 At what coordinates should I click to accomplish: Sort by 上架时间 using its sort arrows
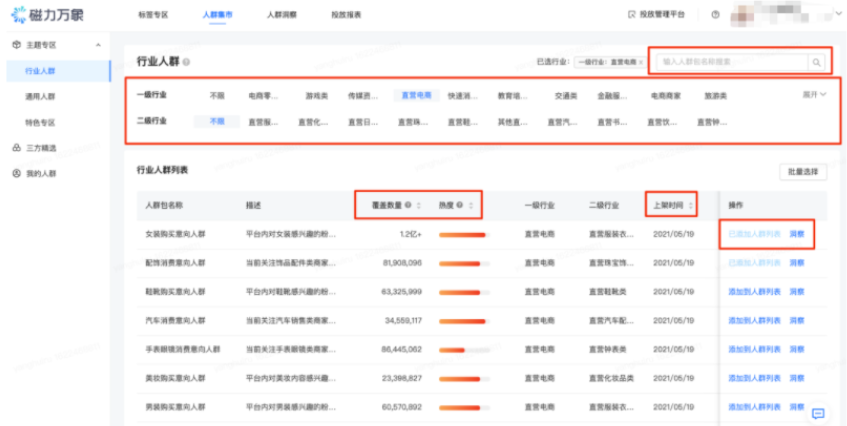point(691,206)
